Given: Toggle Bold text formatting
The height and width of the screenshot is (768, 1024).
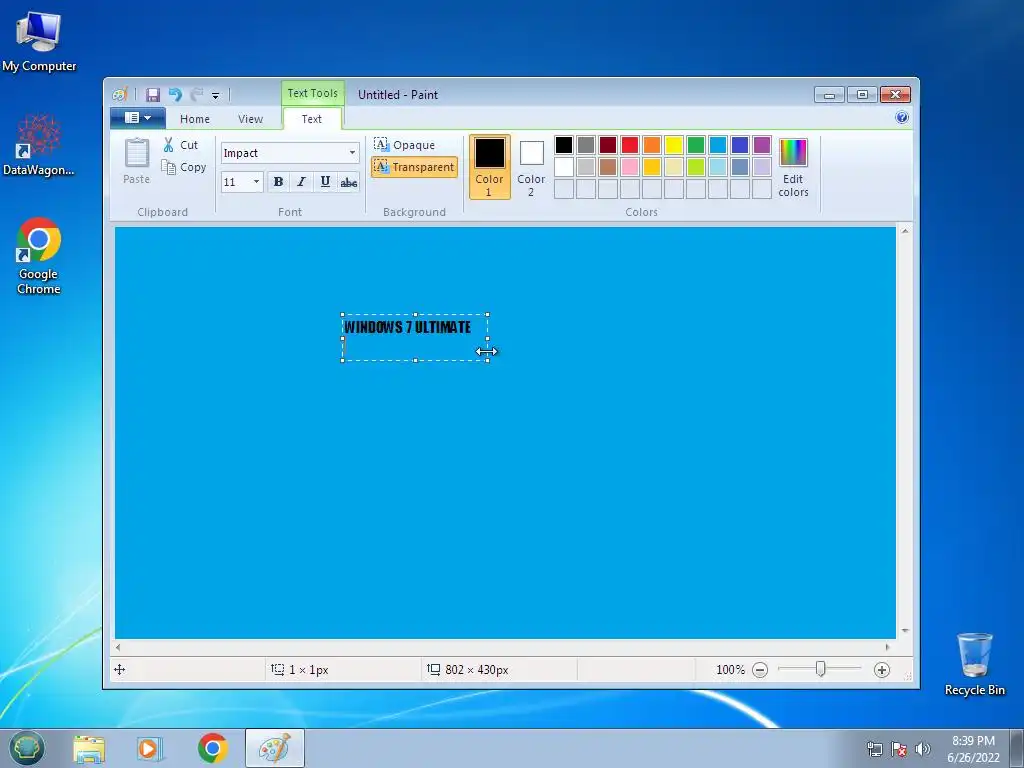Looking at the screenshot, I should [x=278, y=182].
